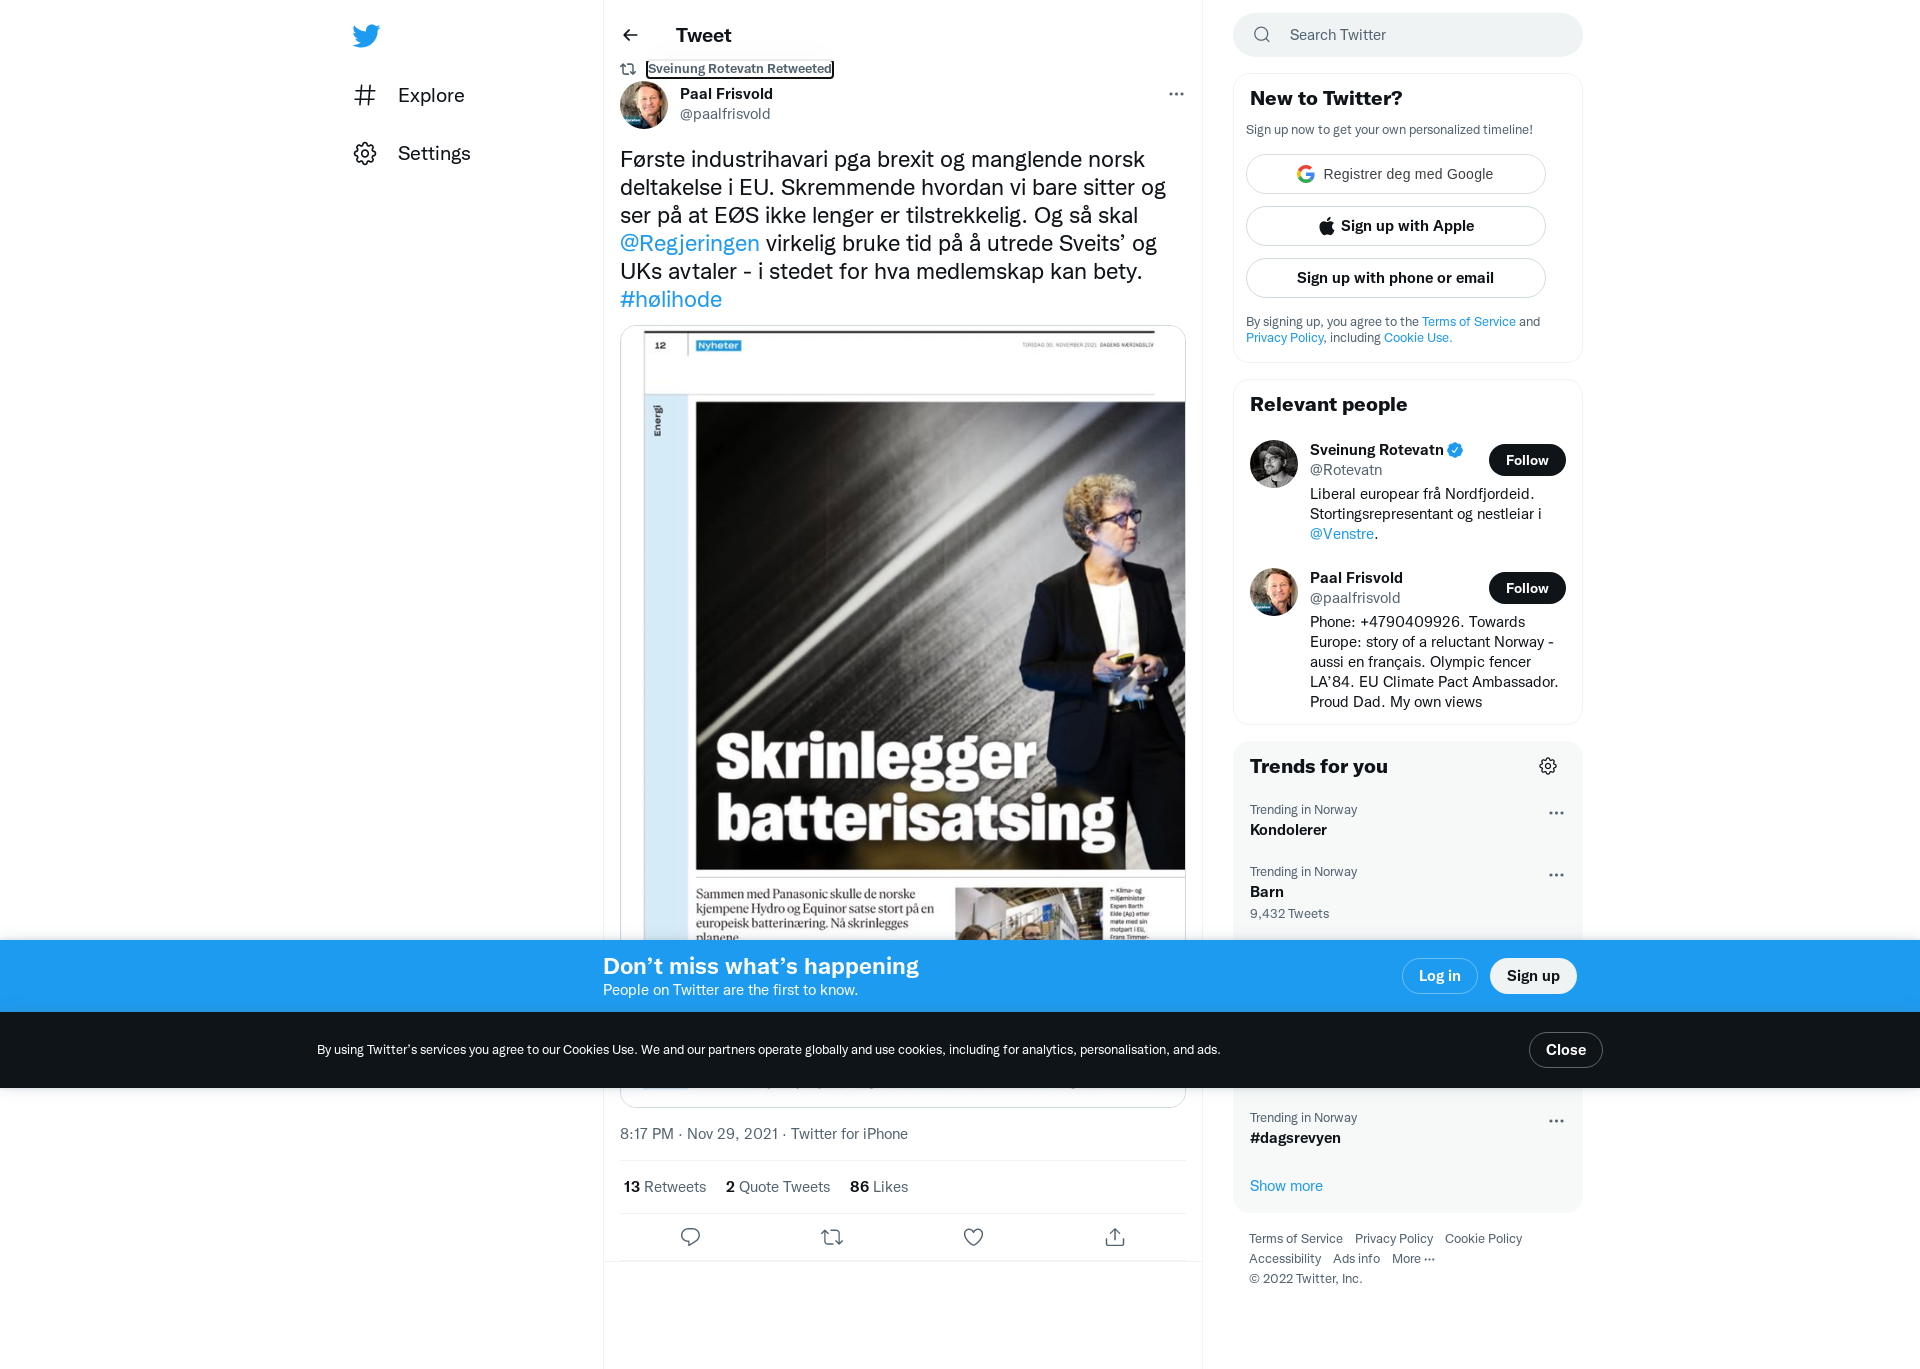1920x1369 pixels.
Task: Open Settings in the sidebar
Action: point(412,153)
